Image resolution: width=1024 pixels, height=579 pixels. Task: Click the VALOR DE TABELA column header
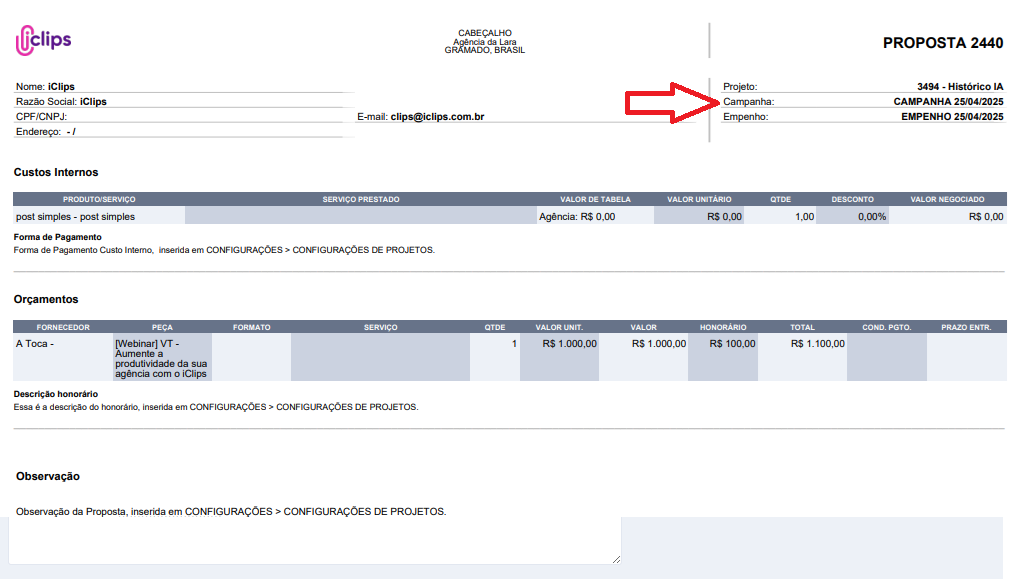click(595, 200)
